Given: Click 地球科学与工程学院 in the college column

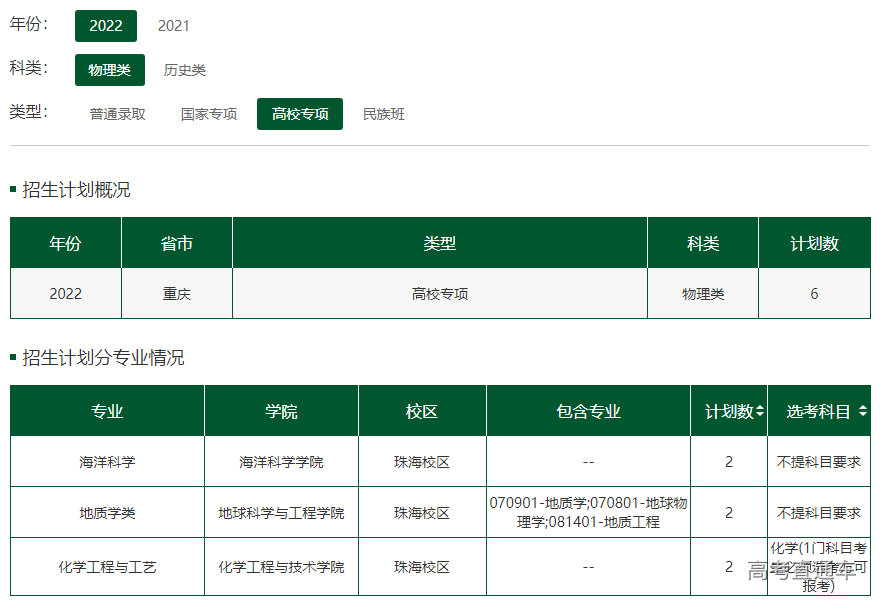Looking at the screenshot, I should point(281,513).
